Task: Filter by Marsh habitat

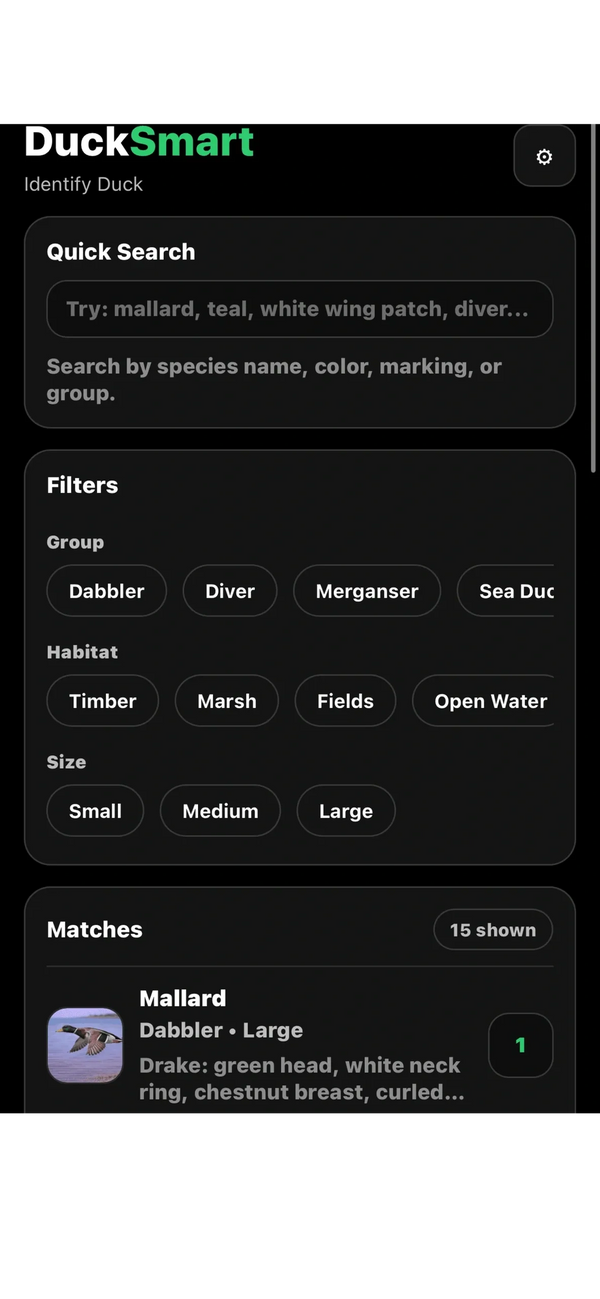Action: coord(227,701)
